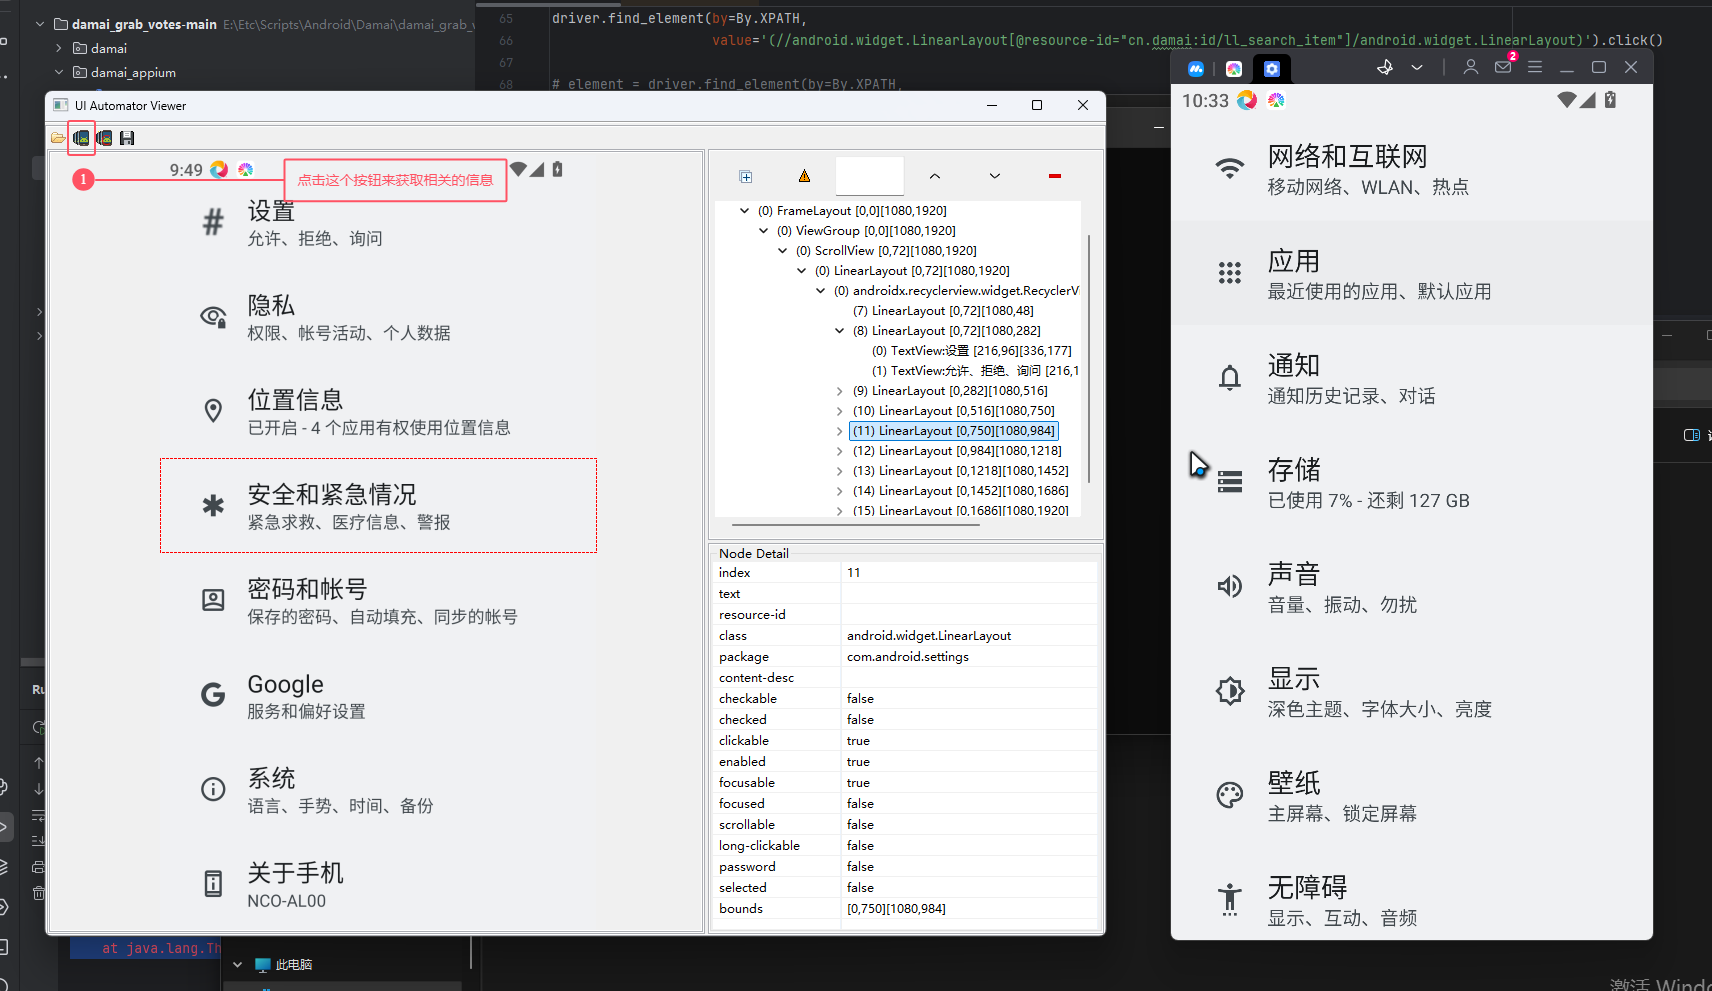Select the (11) LinearLayout highlighted row
The image size is (1712, 991).
[x=954, y=431]
